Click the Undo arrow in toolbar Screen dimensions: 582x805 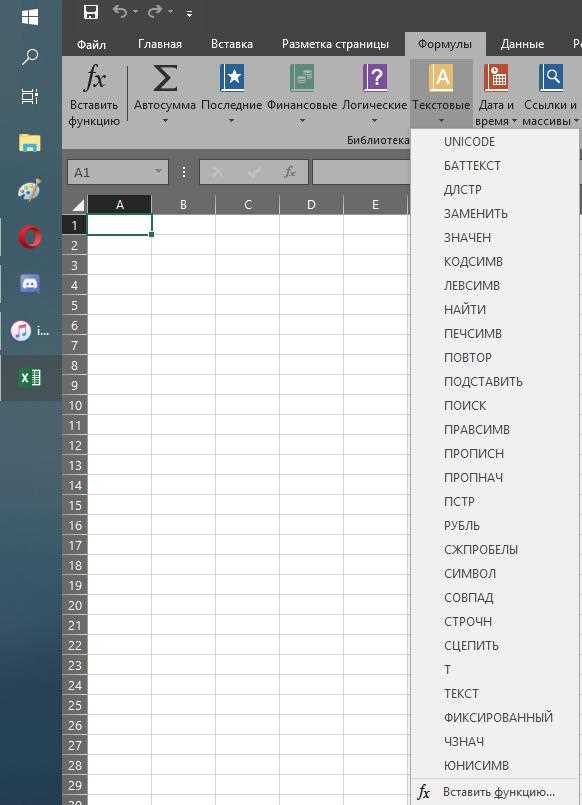click(120, 12)
